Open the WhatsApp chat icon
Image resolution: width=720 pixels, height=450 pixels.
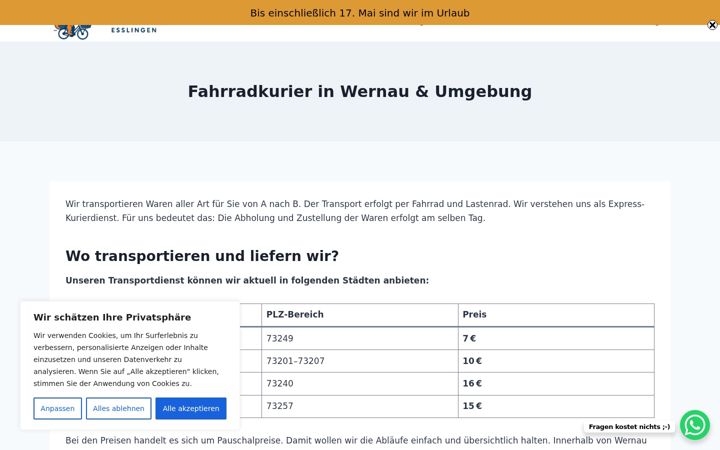695,425
